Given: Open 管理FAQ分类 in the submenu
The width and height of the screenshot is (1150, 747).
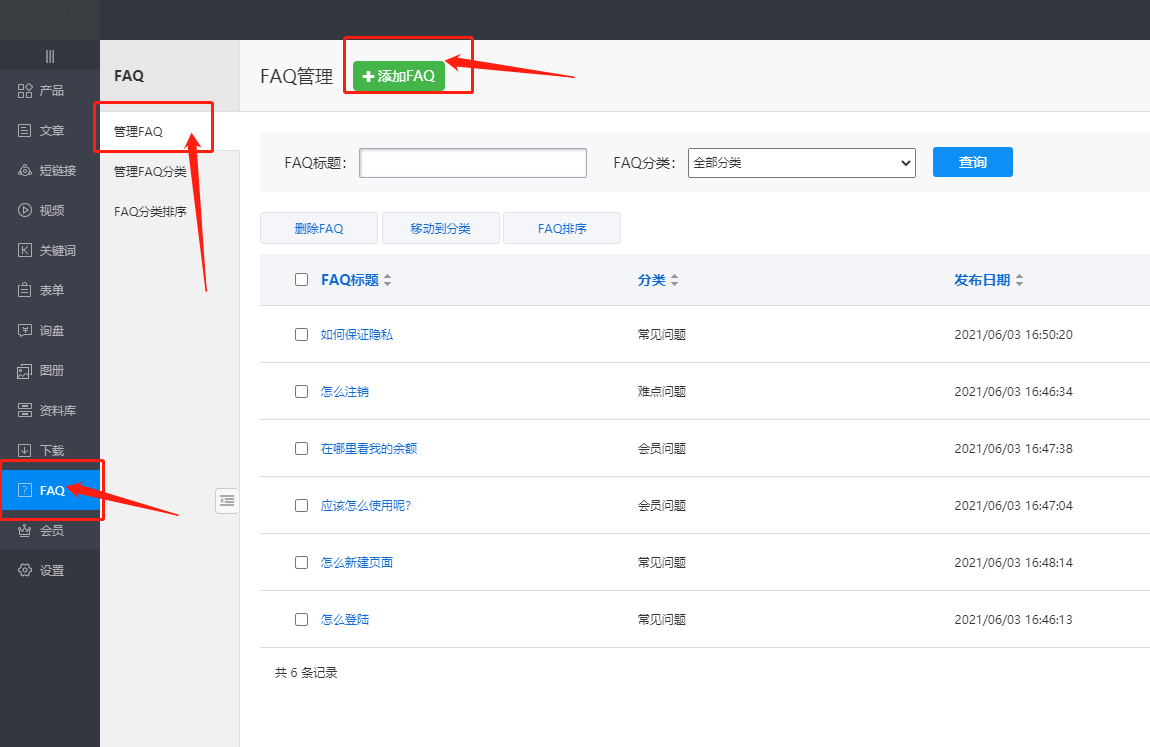Looking at the screenshot, I should click(x=150, y=172).
